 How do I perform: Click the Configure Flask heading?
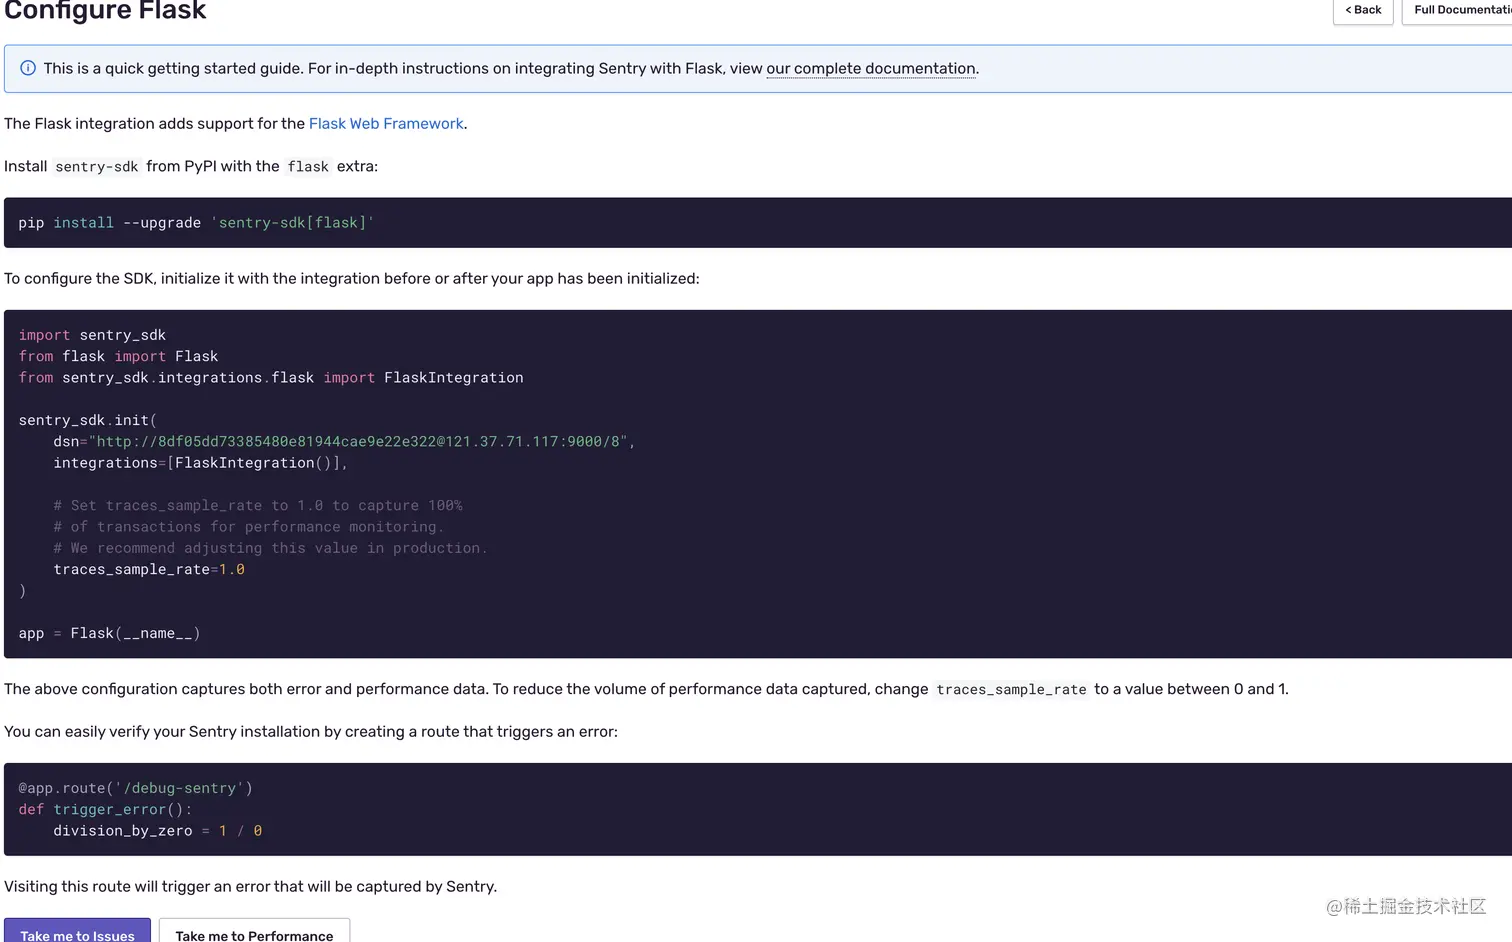105,11
